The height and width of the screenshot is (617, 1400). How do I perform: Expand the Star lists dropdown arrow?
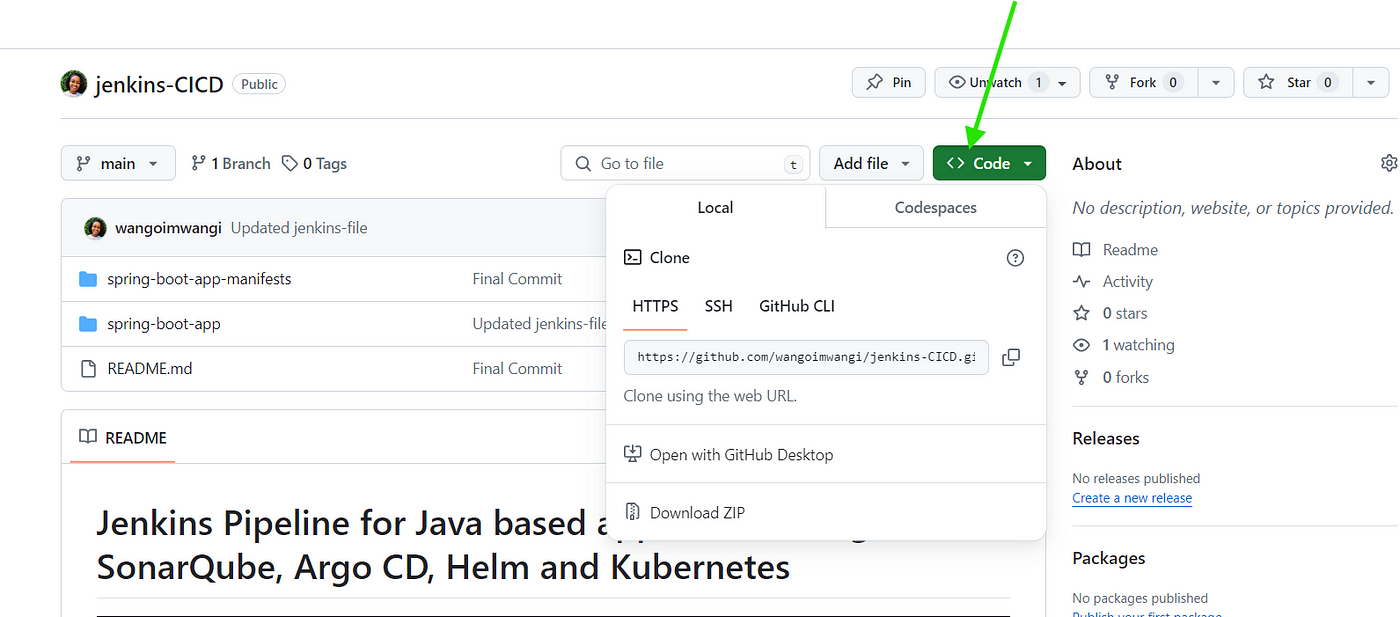click(1370, 82)
